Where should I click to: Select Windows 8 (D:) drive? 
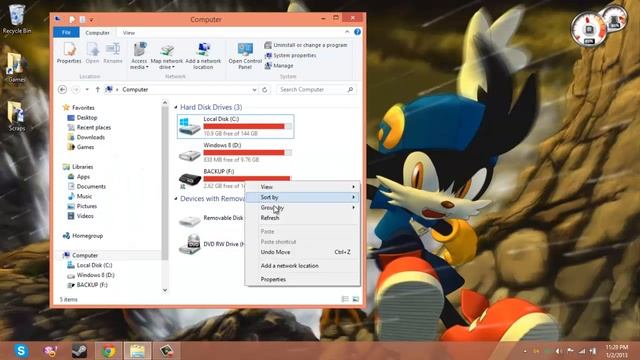tap(236, 152)
